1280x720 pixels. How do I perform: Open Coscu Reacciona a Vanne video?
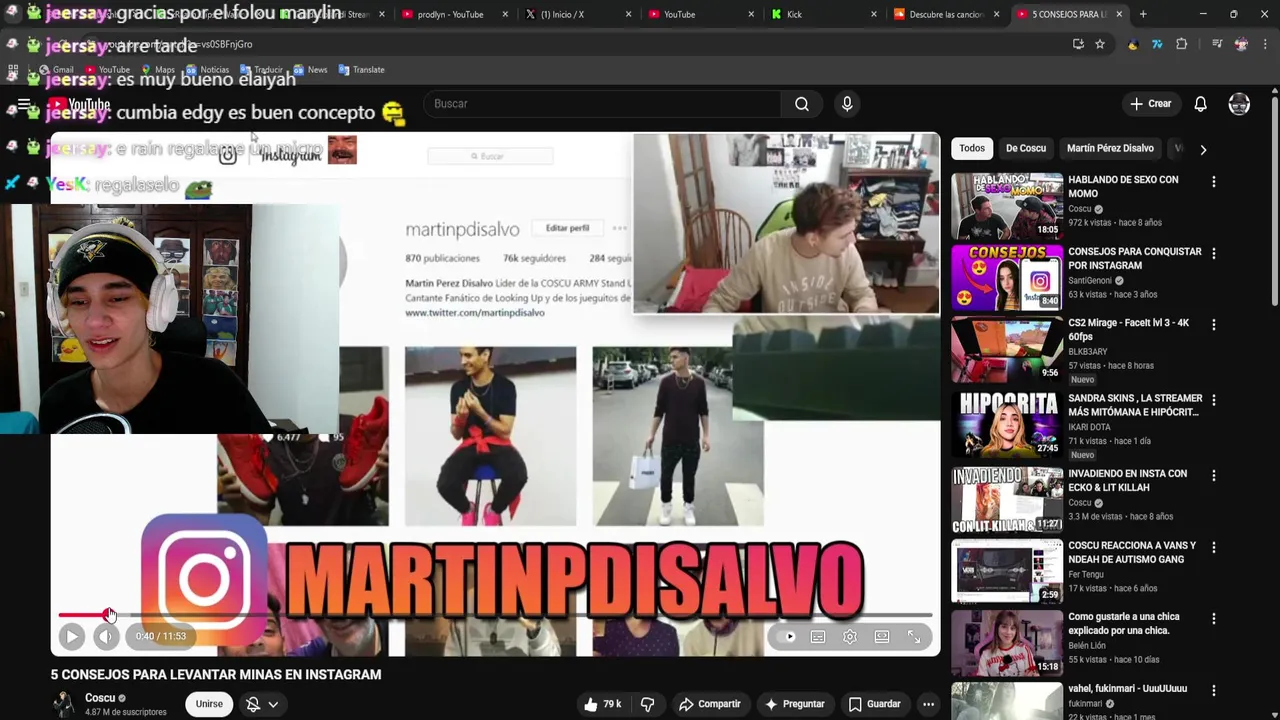1007,571
